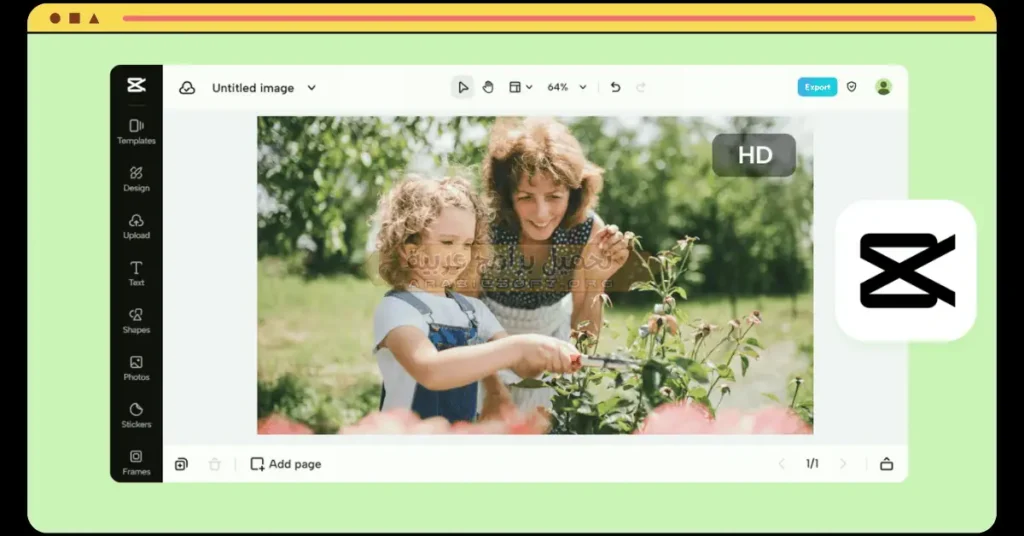Open the user profile avatar
The image size is (1024, 536).
(884, 87)
